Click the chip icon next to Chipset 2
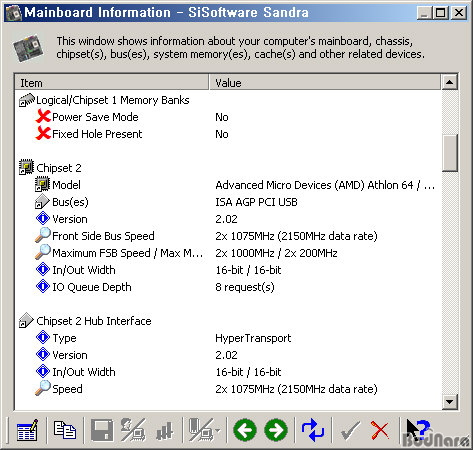 point(26,167)
